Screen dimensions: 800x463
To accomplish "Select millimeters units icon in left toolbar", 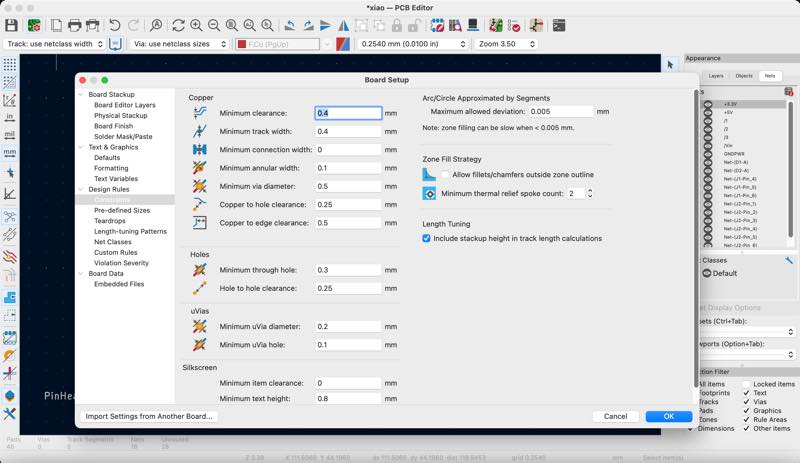I will [9, 152].
